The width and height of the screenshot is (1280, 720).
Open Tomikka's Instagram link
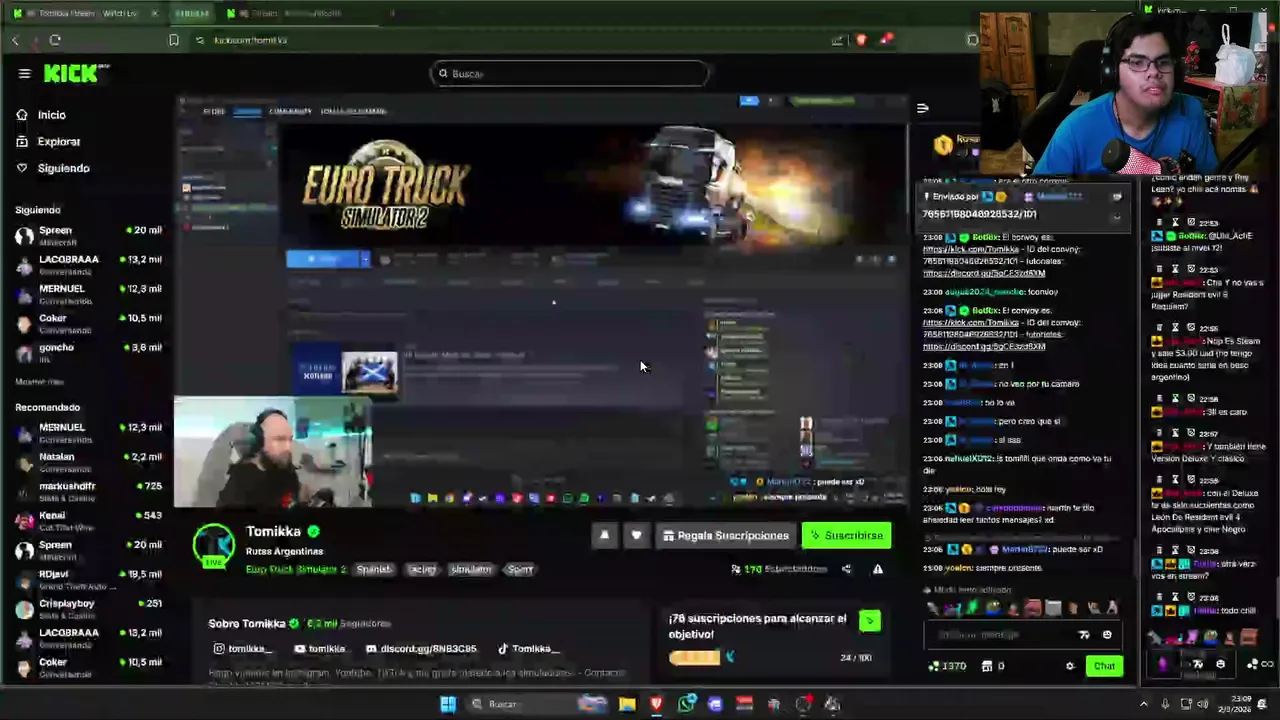click(241, 649)
